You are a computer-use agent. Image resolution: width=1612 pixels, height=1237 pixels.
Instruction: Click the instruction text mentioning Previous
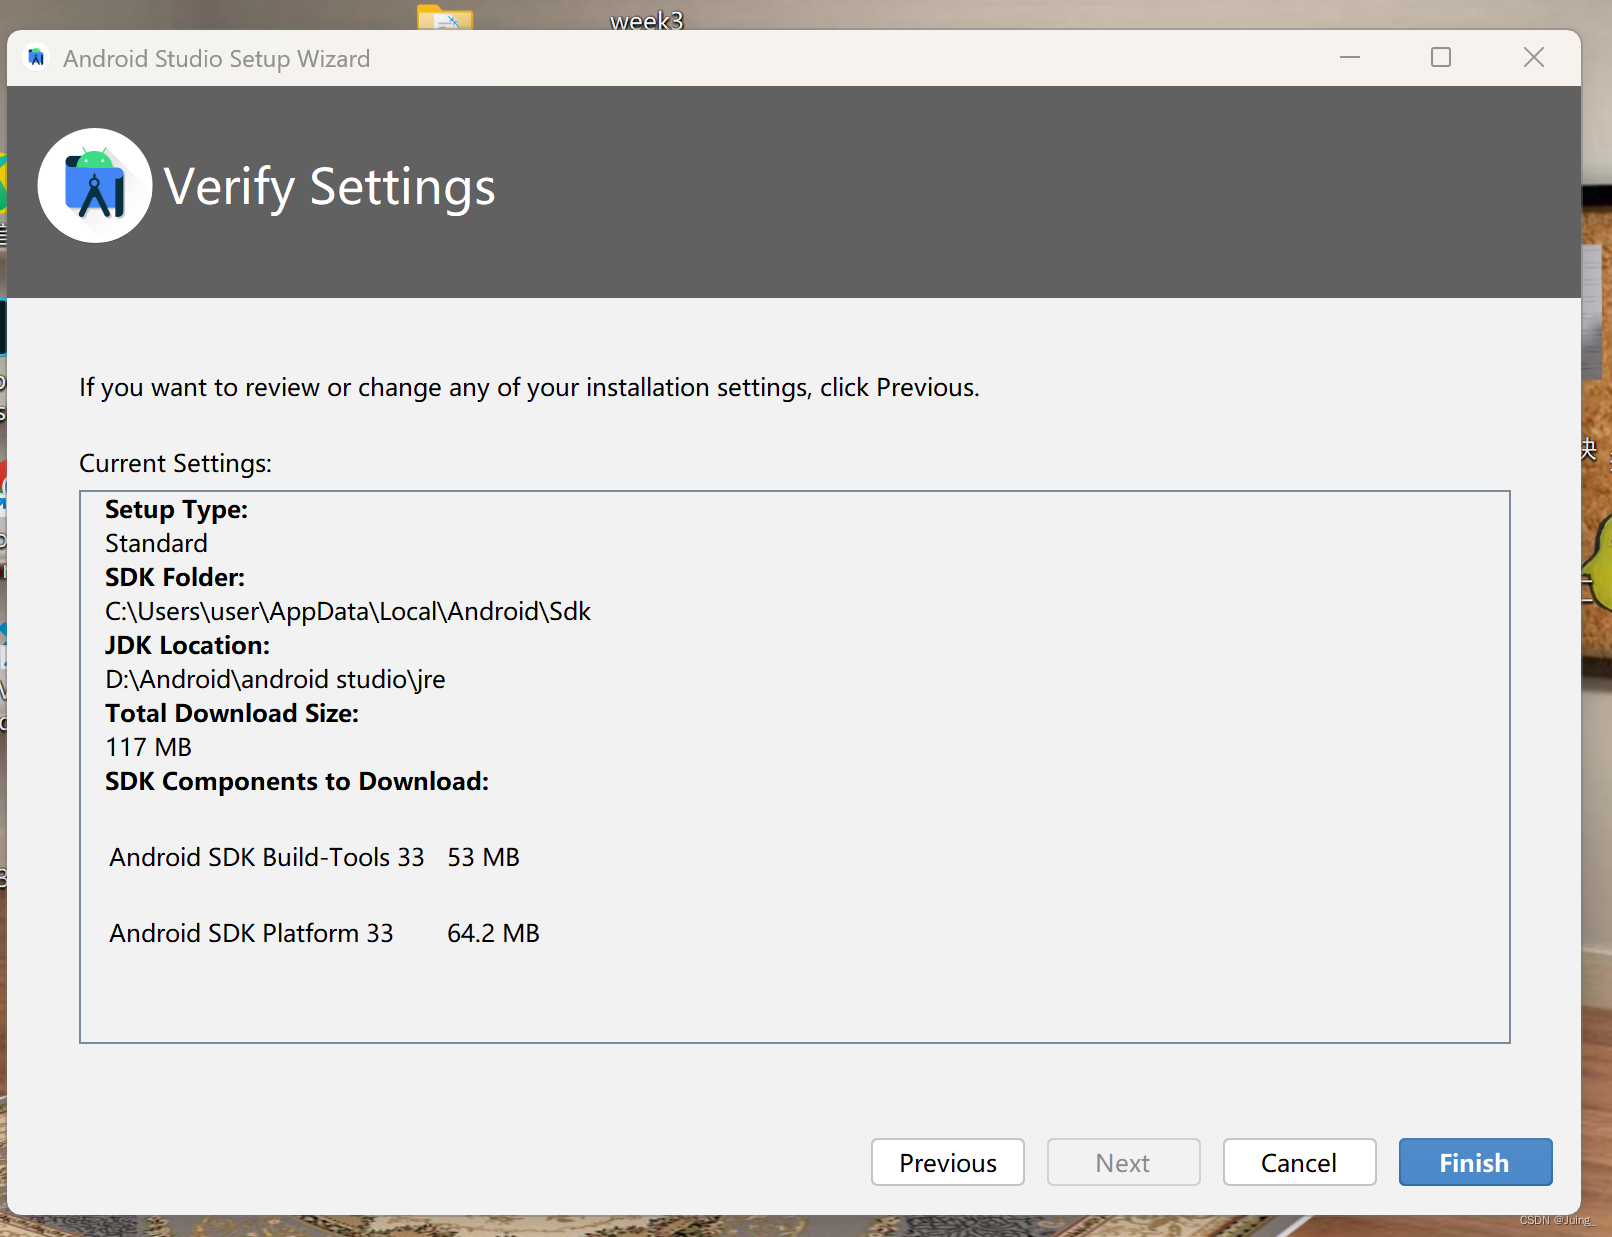(529, 387)
